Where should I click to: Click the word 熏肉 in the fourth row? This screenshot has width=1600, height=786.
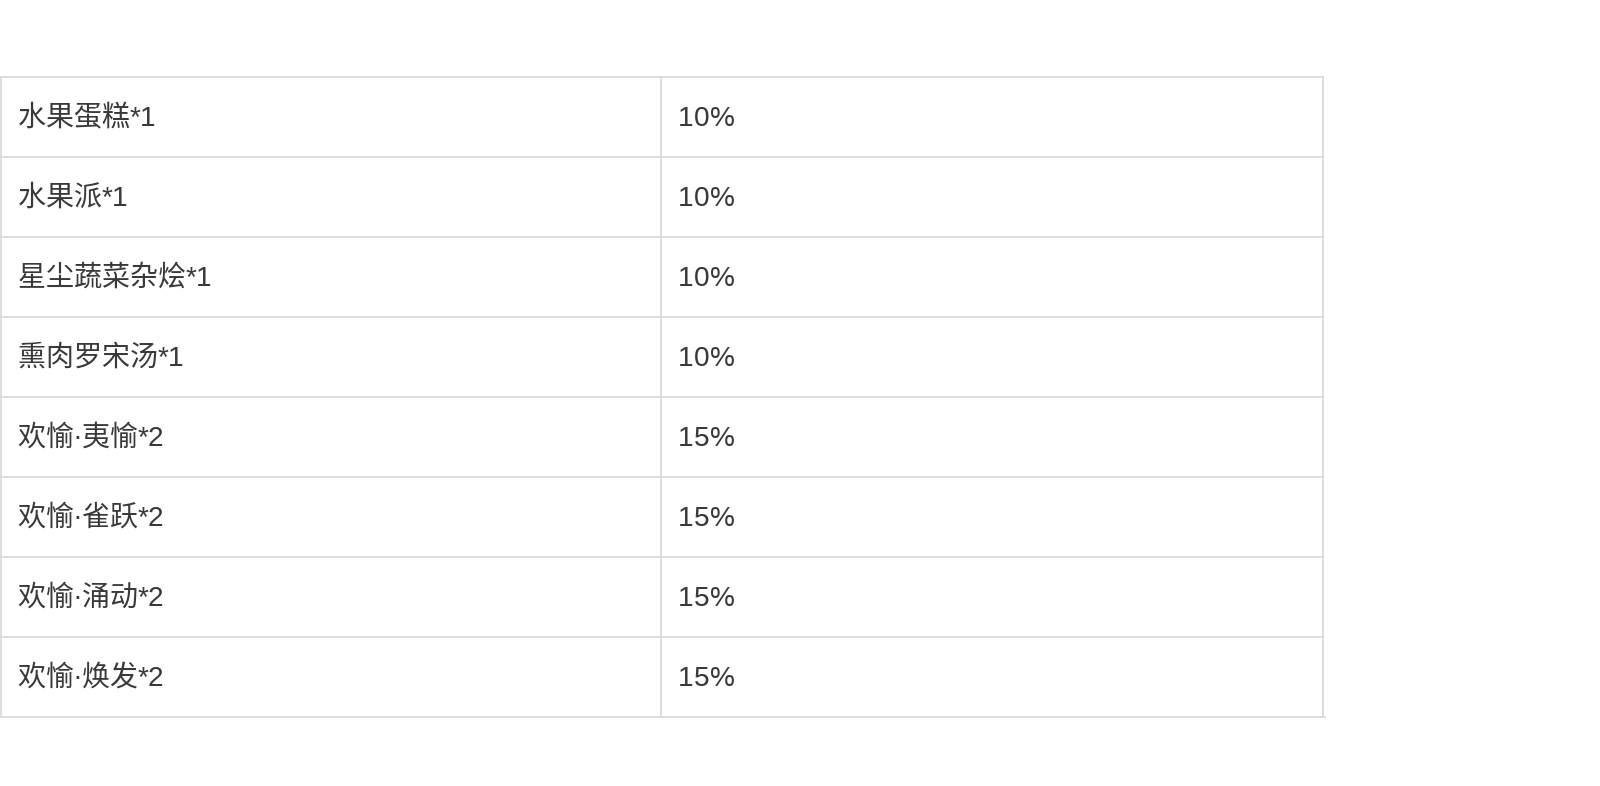point(46,357)
